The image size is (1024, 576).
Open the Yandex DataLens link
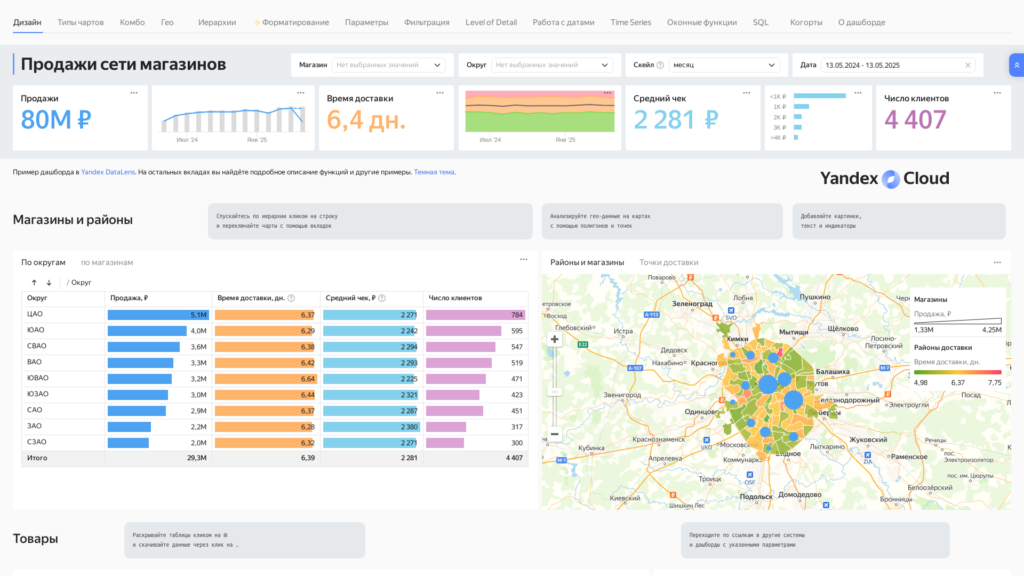point(106,172)
